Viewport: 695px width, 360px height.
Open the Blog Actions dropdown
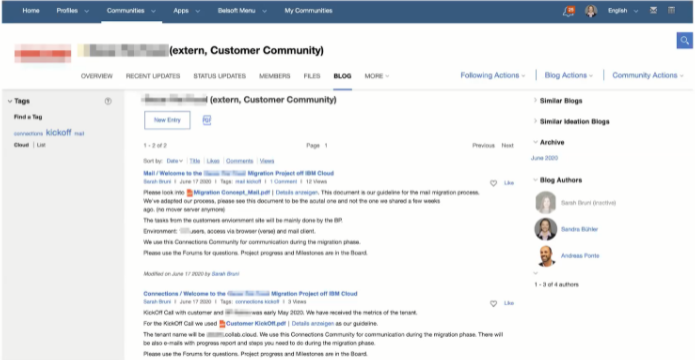point(569,75)
